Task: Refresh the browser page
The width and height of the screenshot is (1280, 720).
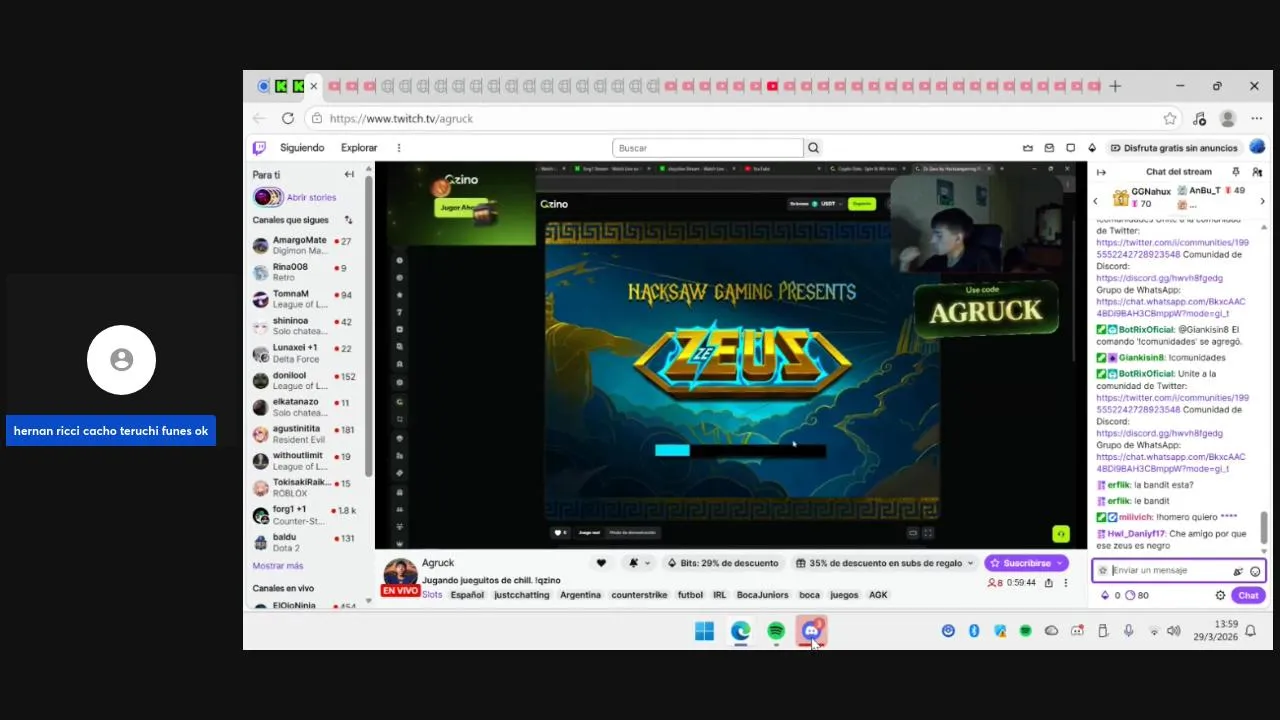Action: pyautogui.click(x=288, y=118)
